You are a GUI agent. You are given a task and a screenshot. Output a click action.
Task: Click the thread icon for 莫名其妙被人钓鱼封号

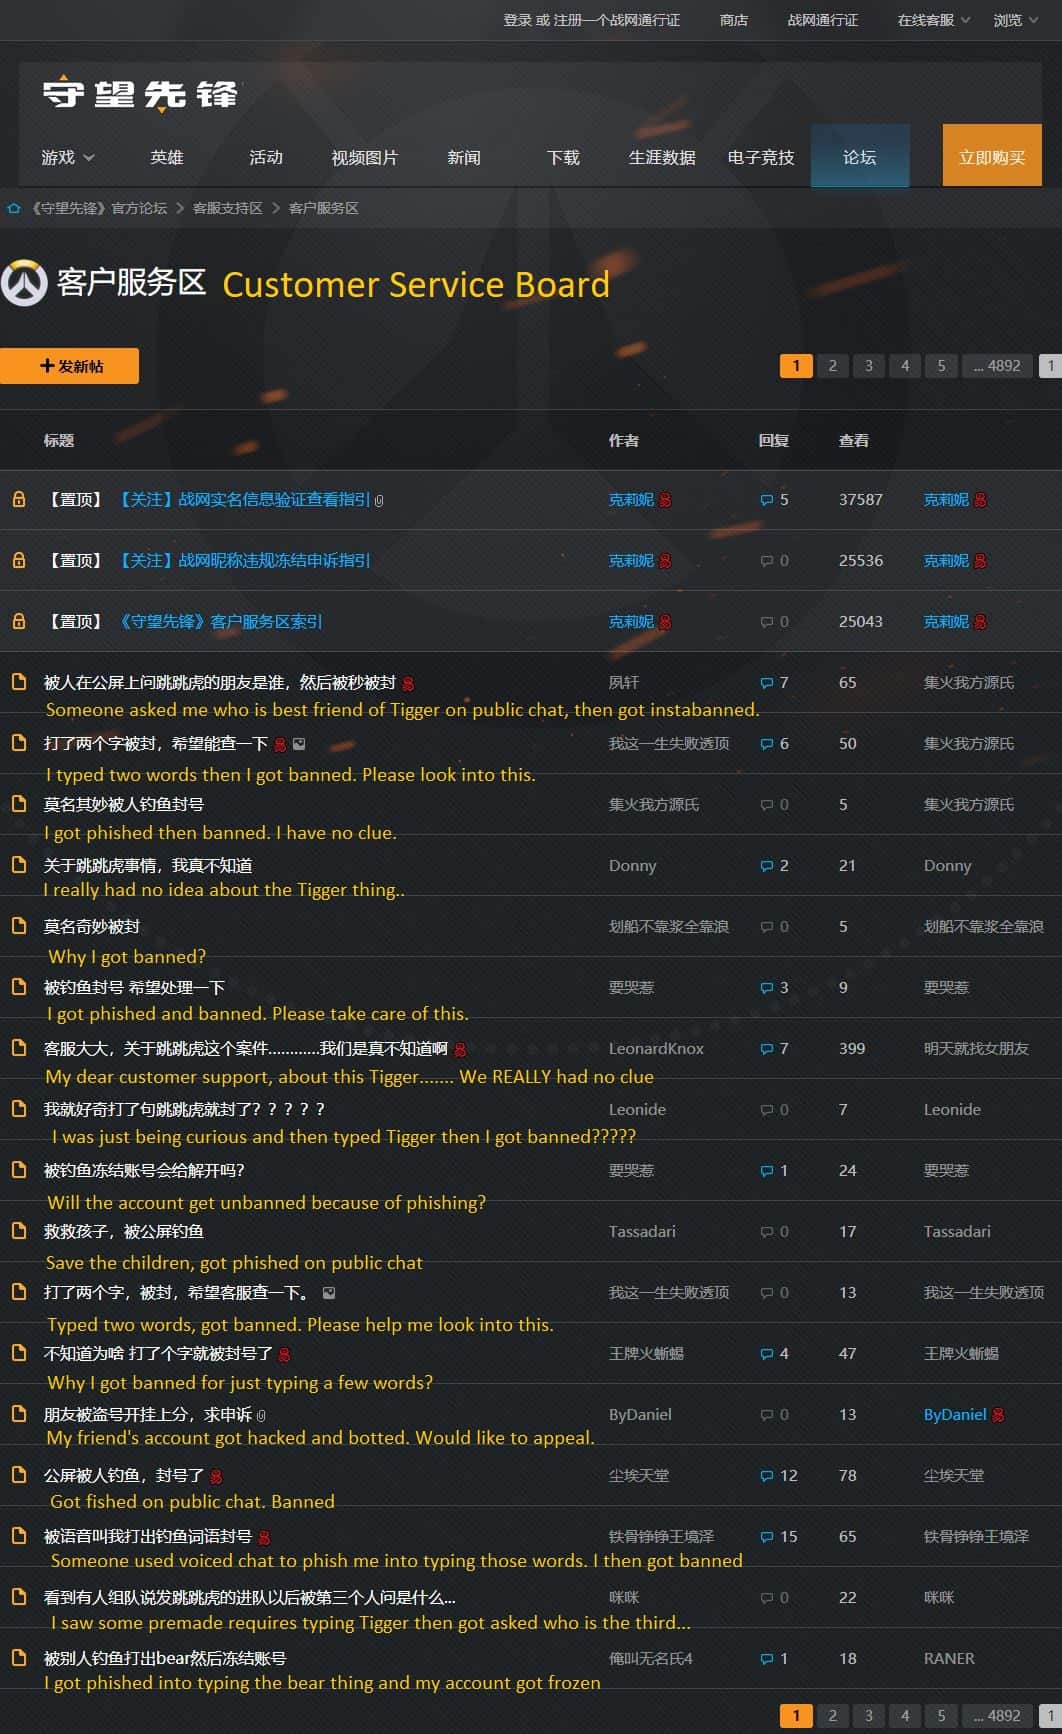[18, 804]
